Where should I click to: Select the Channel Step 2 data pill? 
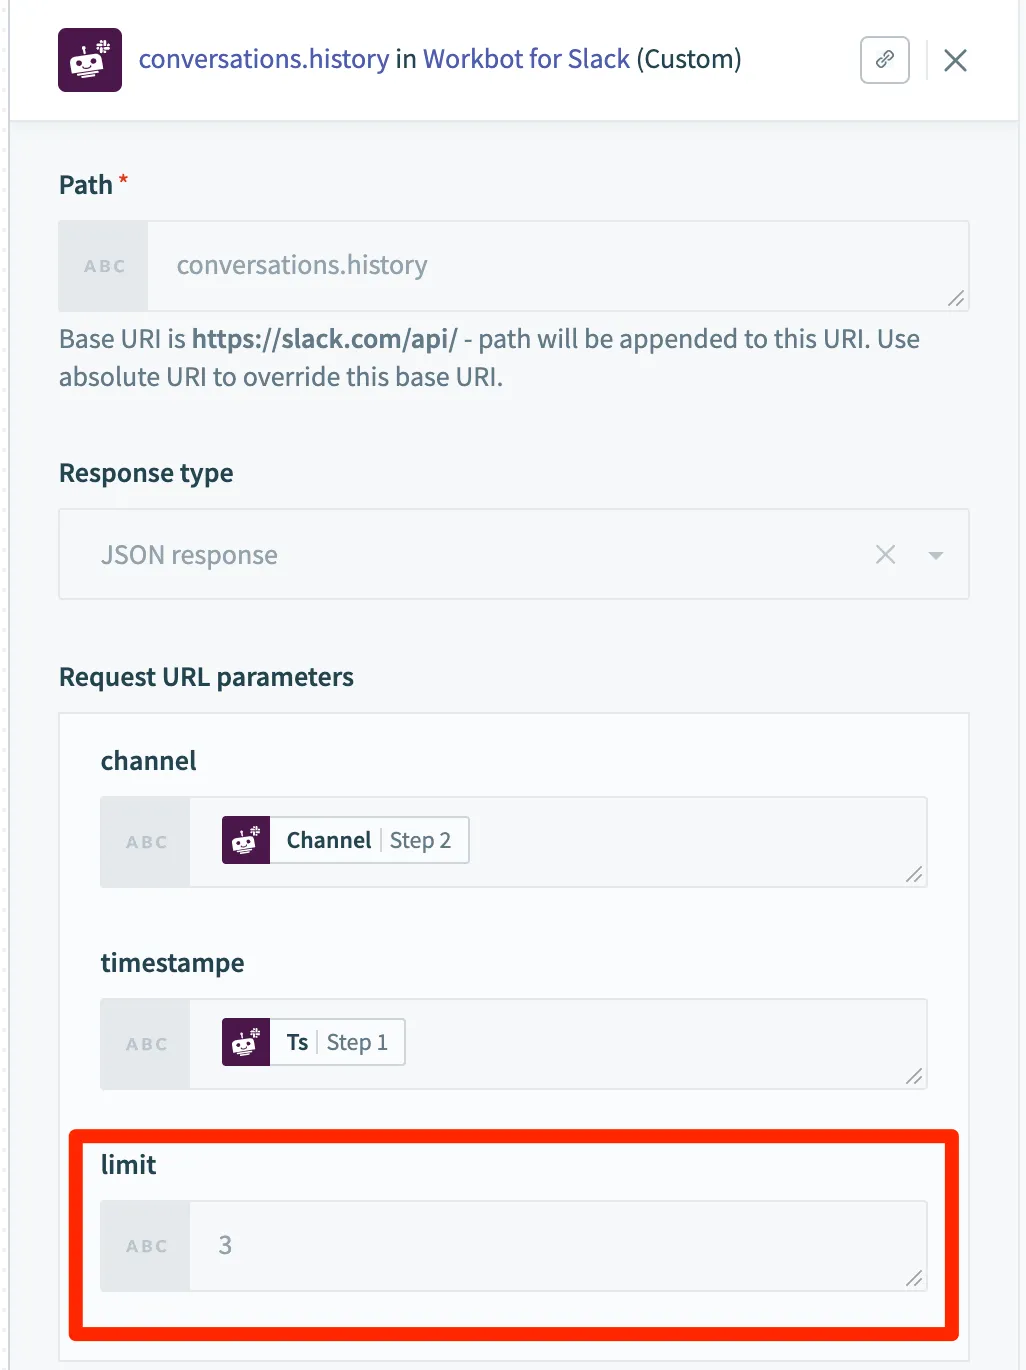click(x=346, y=840)
